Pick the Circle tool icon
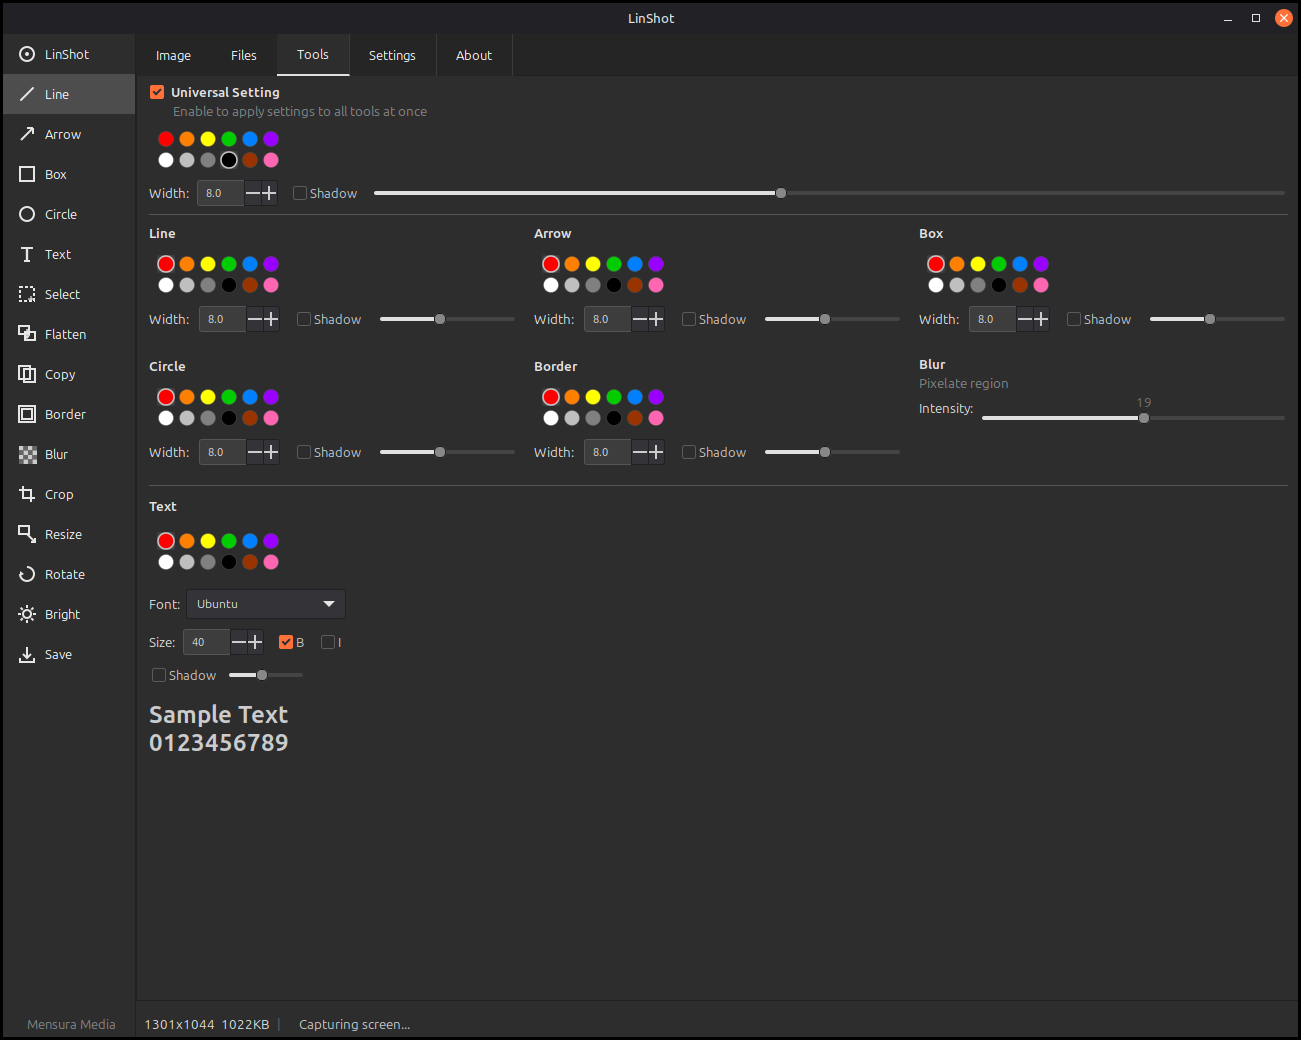1301x1040 pixels. point(27,214)
